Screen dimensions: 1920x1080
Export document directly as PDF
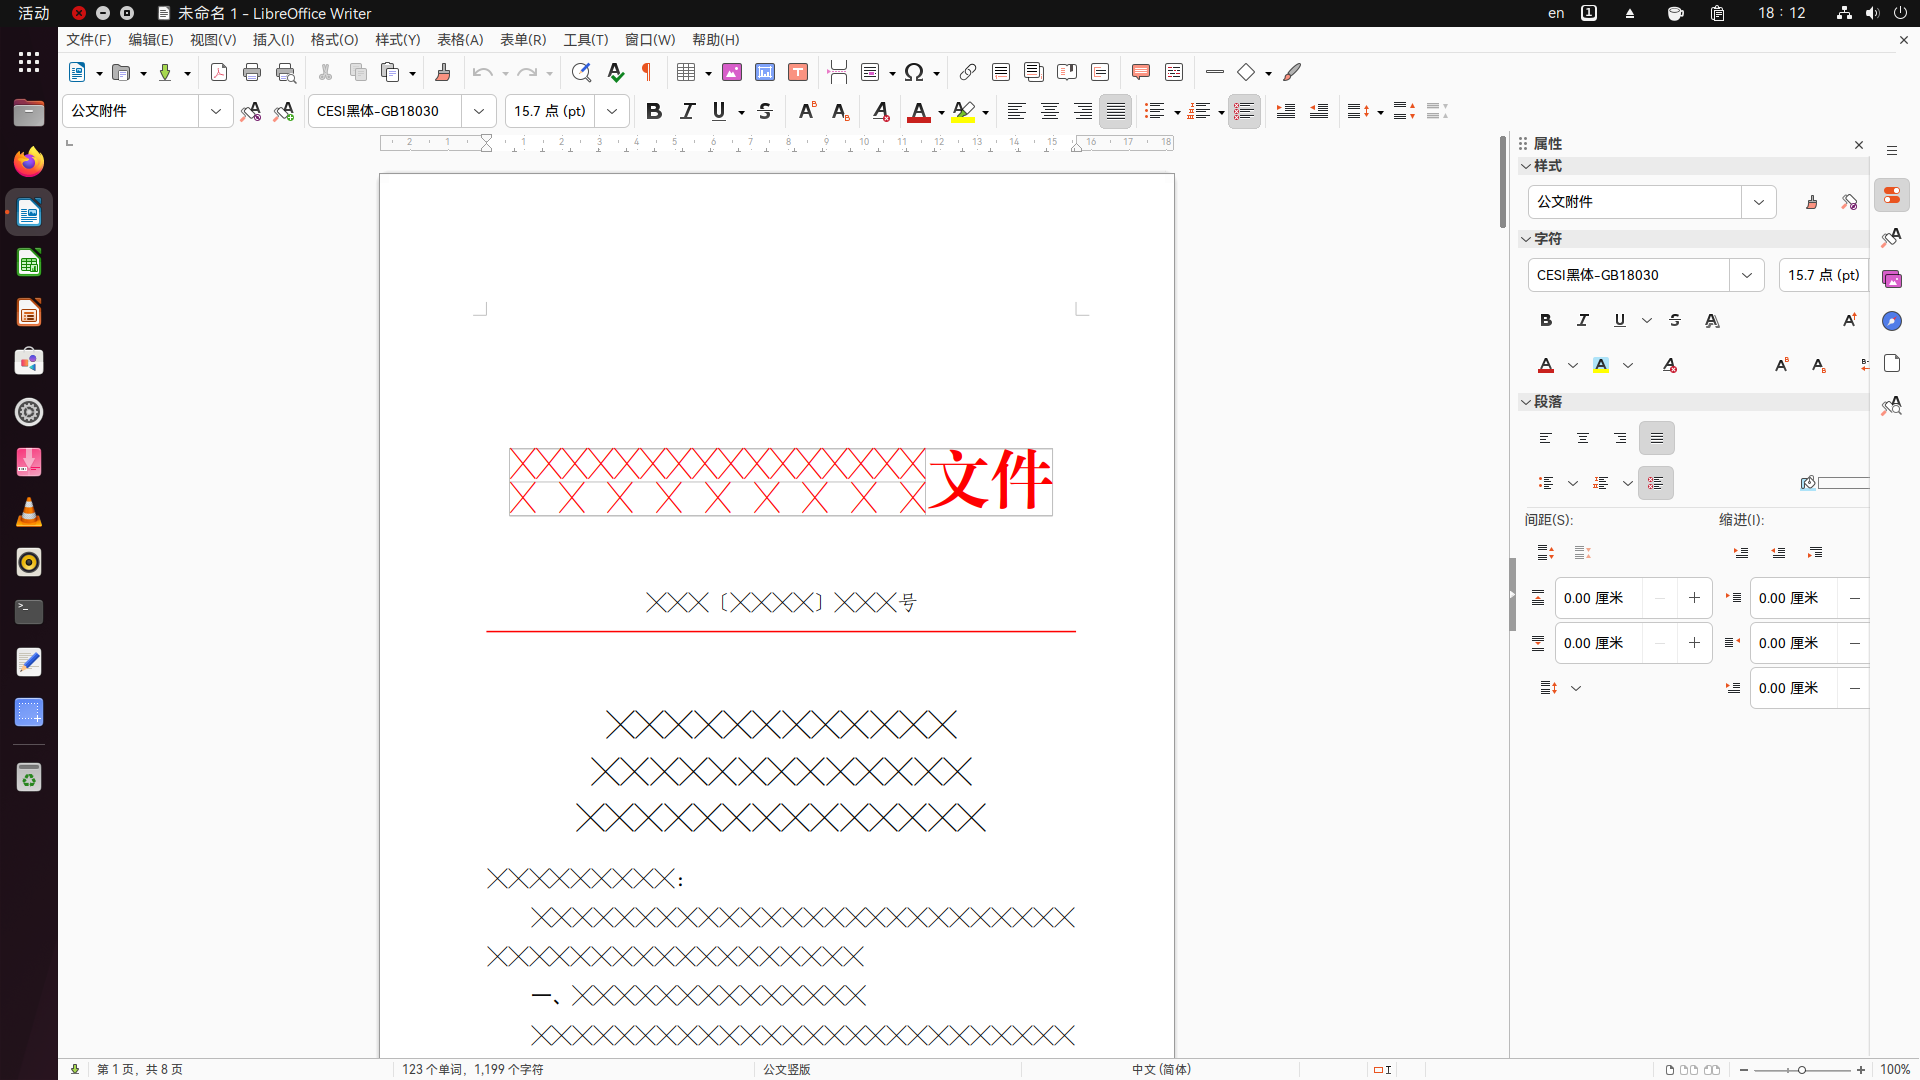219,72
